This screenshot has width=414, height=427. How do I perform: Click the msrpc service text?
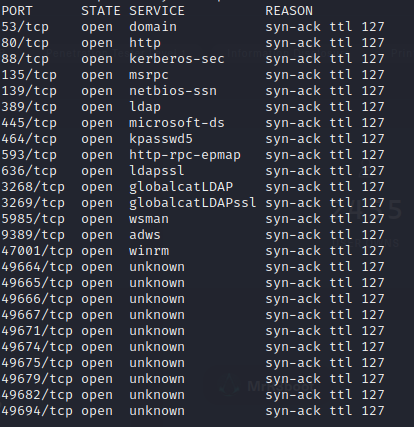tap(149, 75)
